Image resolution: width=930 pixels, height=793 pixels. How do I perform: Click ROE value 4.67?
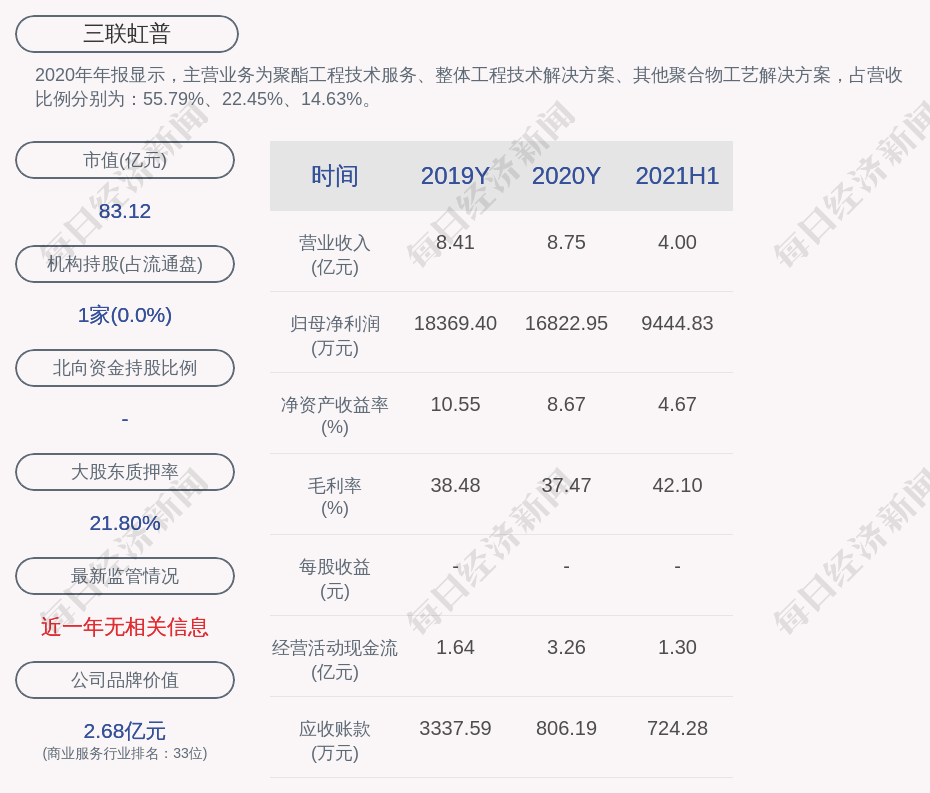[x=677, y=405]
